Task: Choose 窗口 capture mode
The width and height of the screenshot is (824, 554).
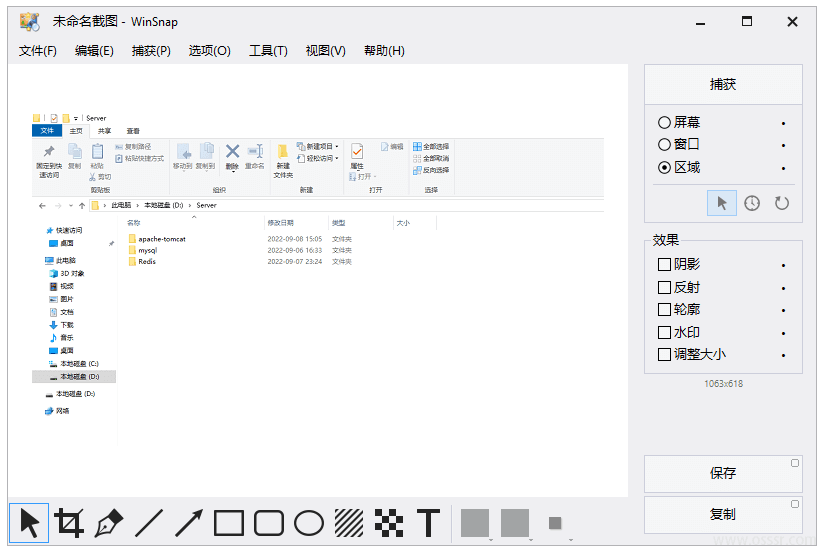Action: point(679,145)
